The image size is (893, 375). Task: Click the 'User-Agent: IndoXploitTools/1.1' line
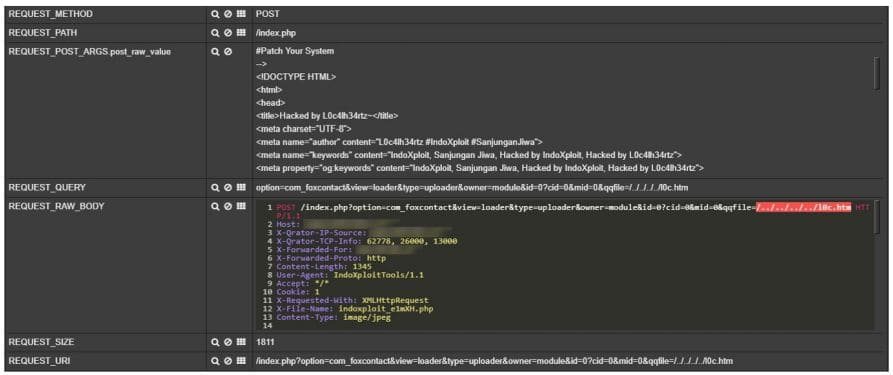point(350,275)
